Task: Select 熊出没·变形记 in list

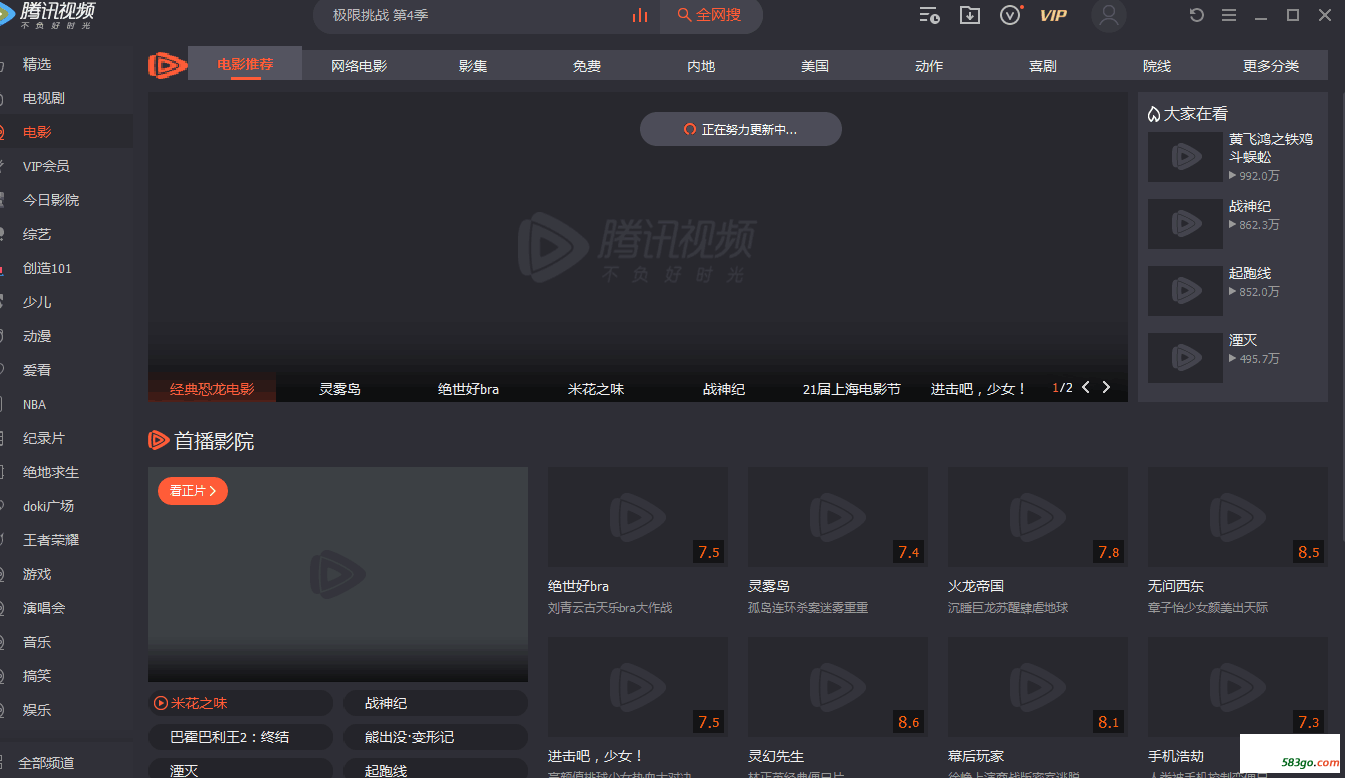Action: pyautogui.click(x=435, y=737)
